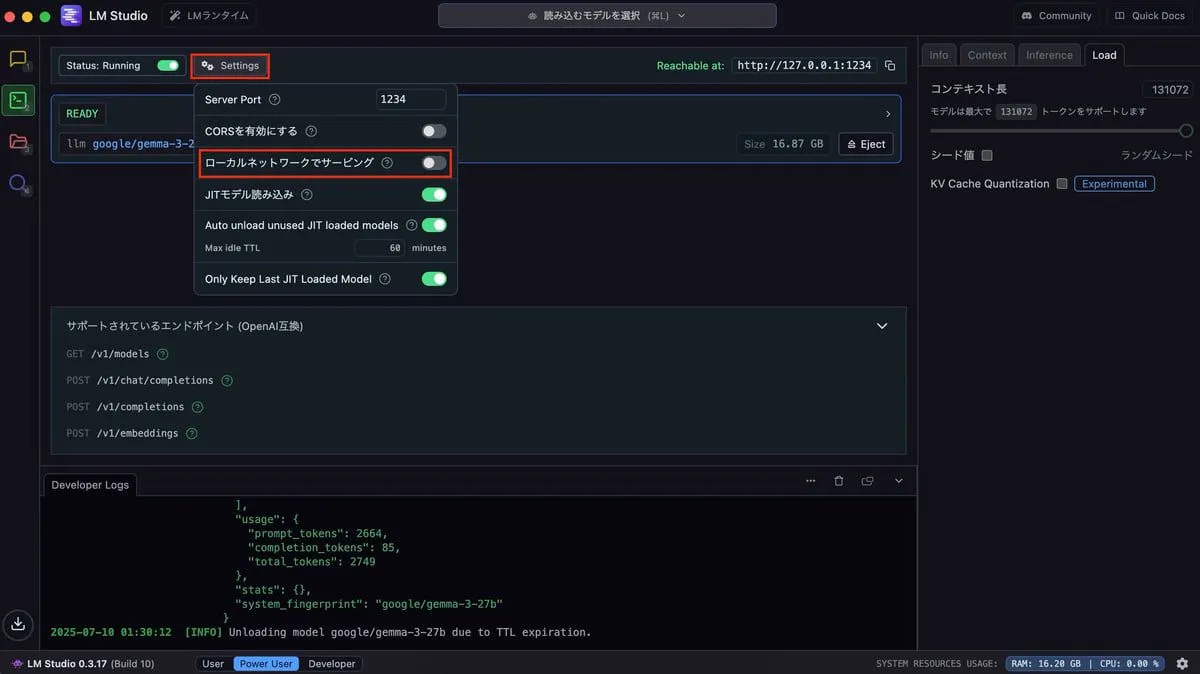Image resolution: width=1200 pixels, height=674 pixels.
Task: Eject the loaded gemma model
Action: [x=865, y=144]
